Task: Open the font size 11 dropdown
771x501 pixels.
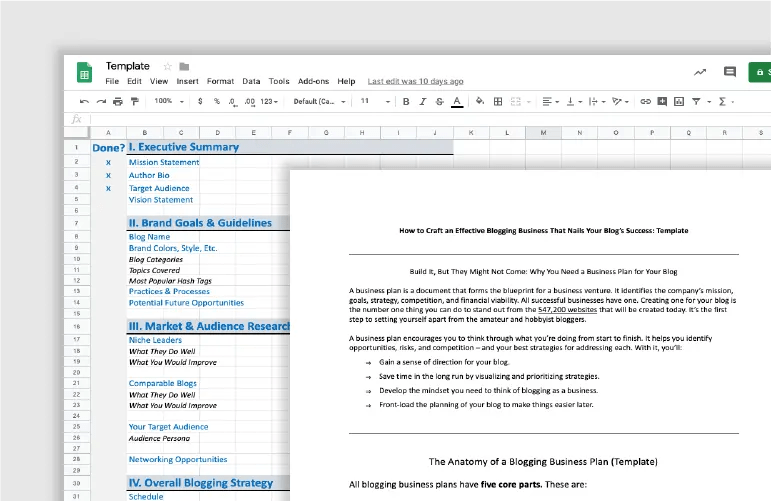Action: (x=376, y=101)
